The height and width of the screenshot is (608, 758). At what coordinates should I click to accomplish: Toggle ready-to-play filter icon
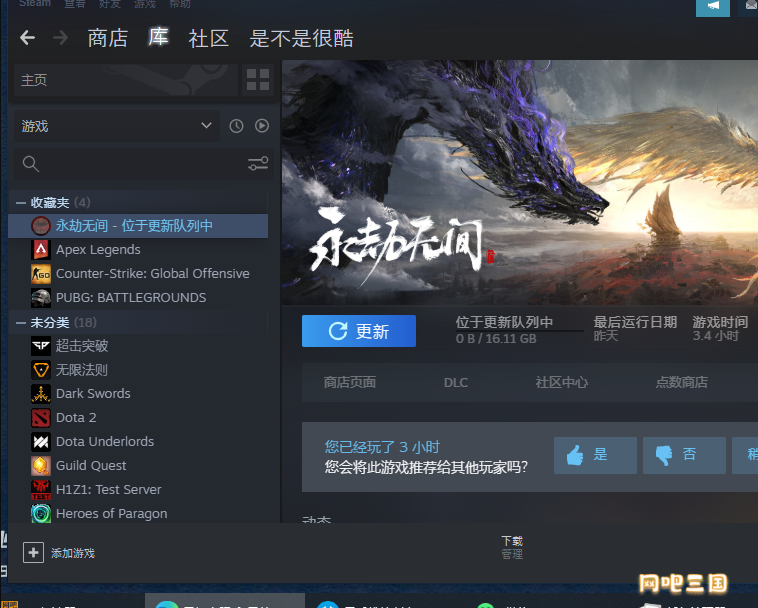coord(262,126)
